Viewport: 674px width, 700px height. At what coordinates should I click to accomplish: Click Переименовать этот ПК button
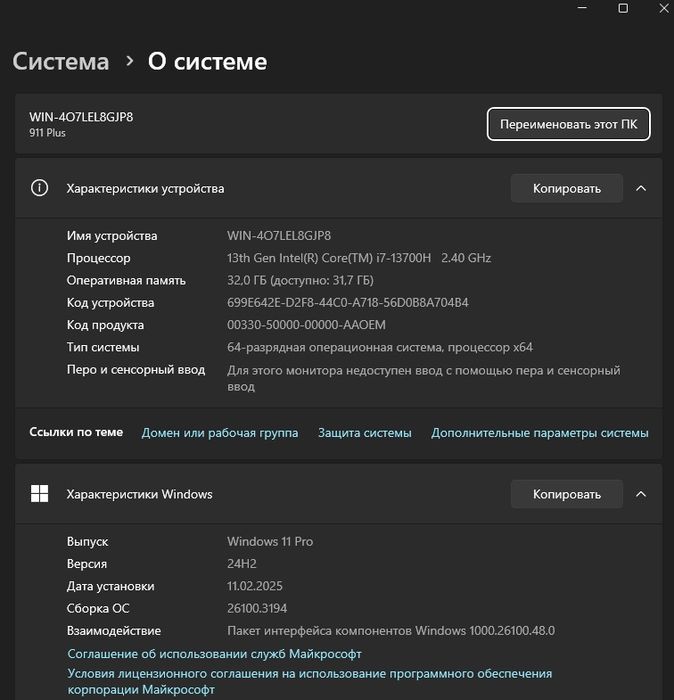pos(568,124)
